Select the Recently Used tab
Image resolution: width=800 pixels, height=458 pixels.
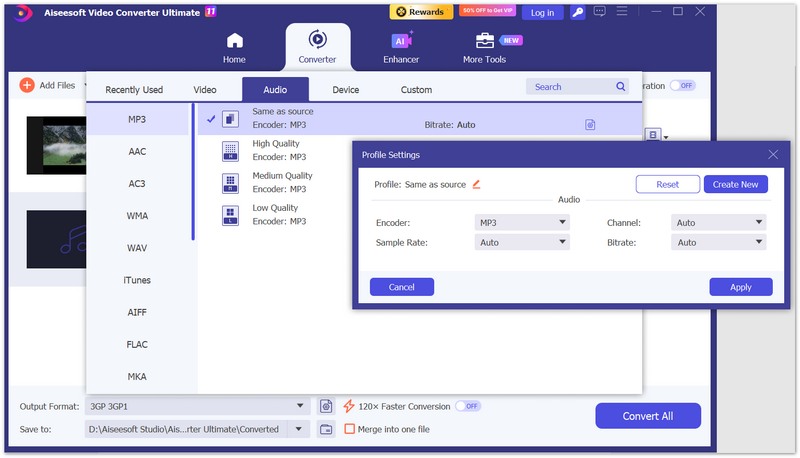134,90
